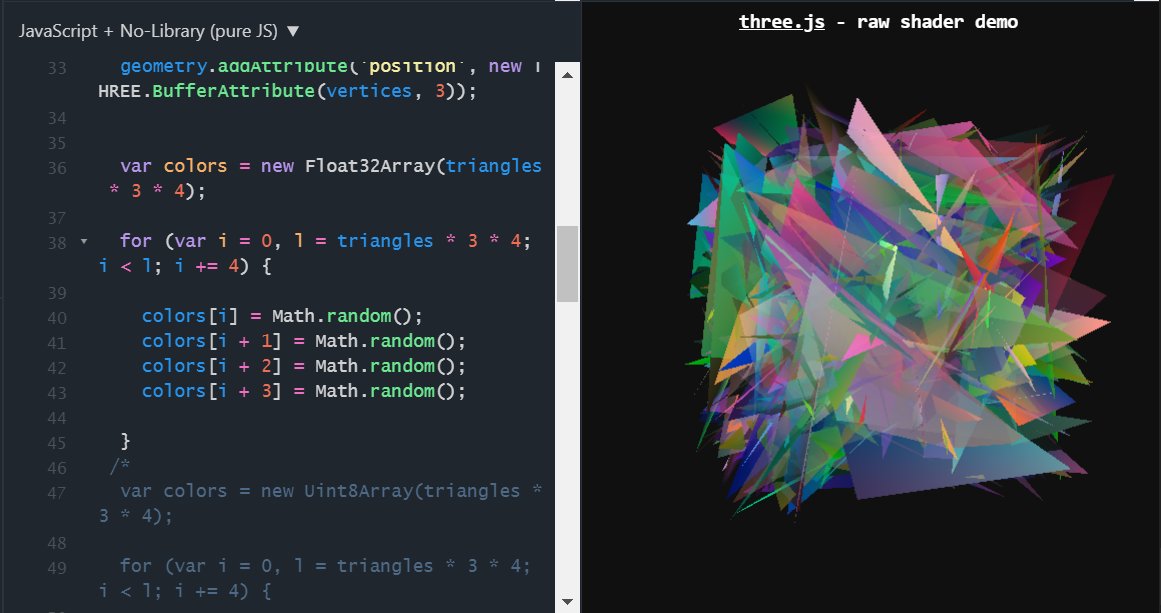This screenshot has height=613, width=1161.
Task: Click the ▼ arrow beside pure JS label
Action: coord(292,31)
